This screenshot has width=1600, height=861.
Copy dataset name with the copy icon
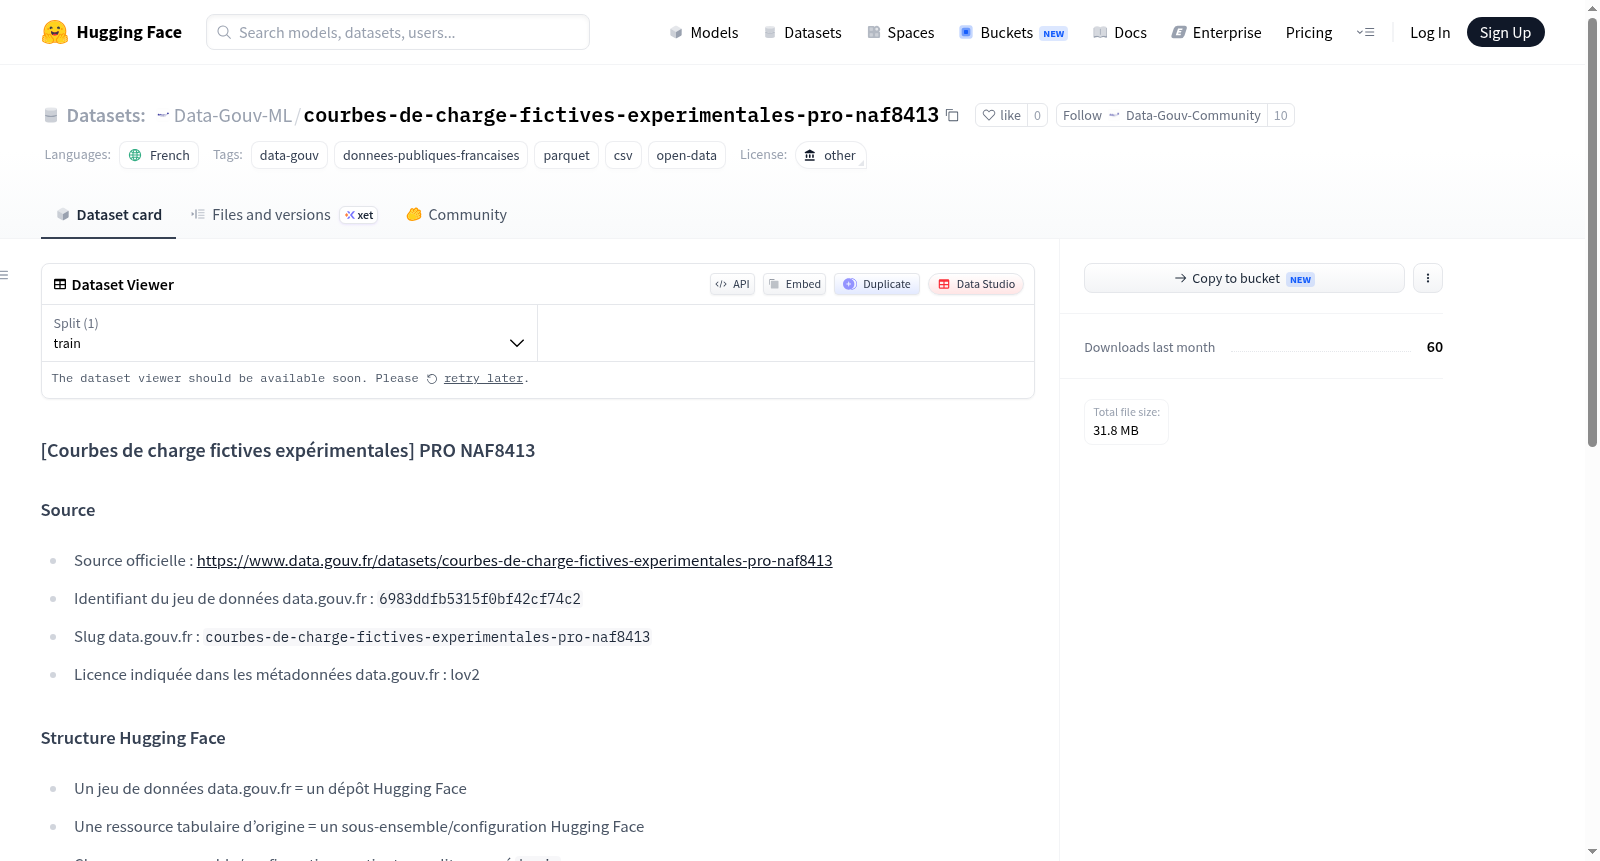(x=952, y=116)
